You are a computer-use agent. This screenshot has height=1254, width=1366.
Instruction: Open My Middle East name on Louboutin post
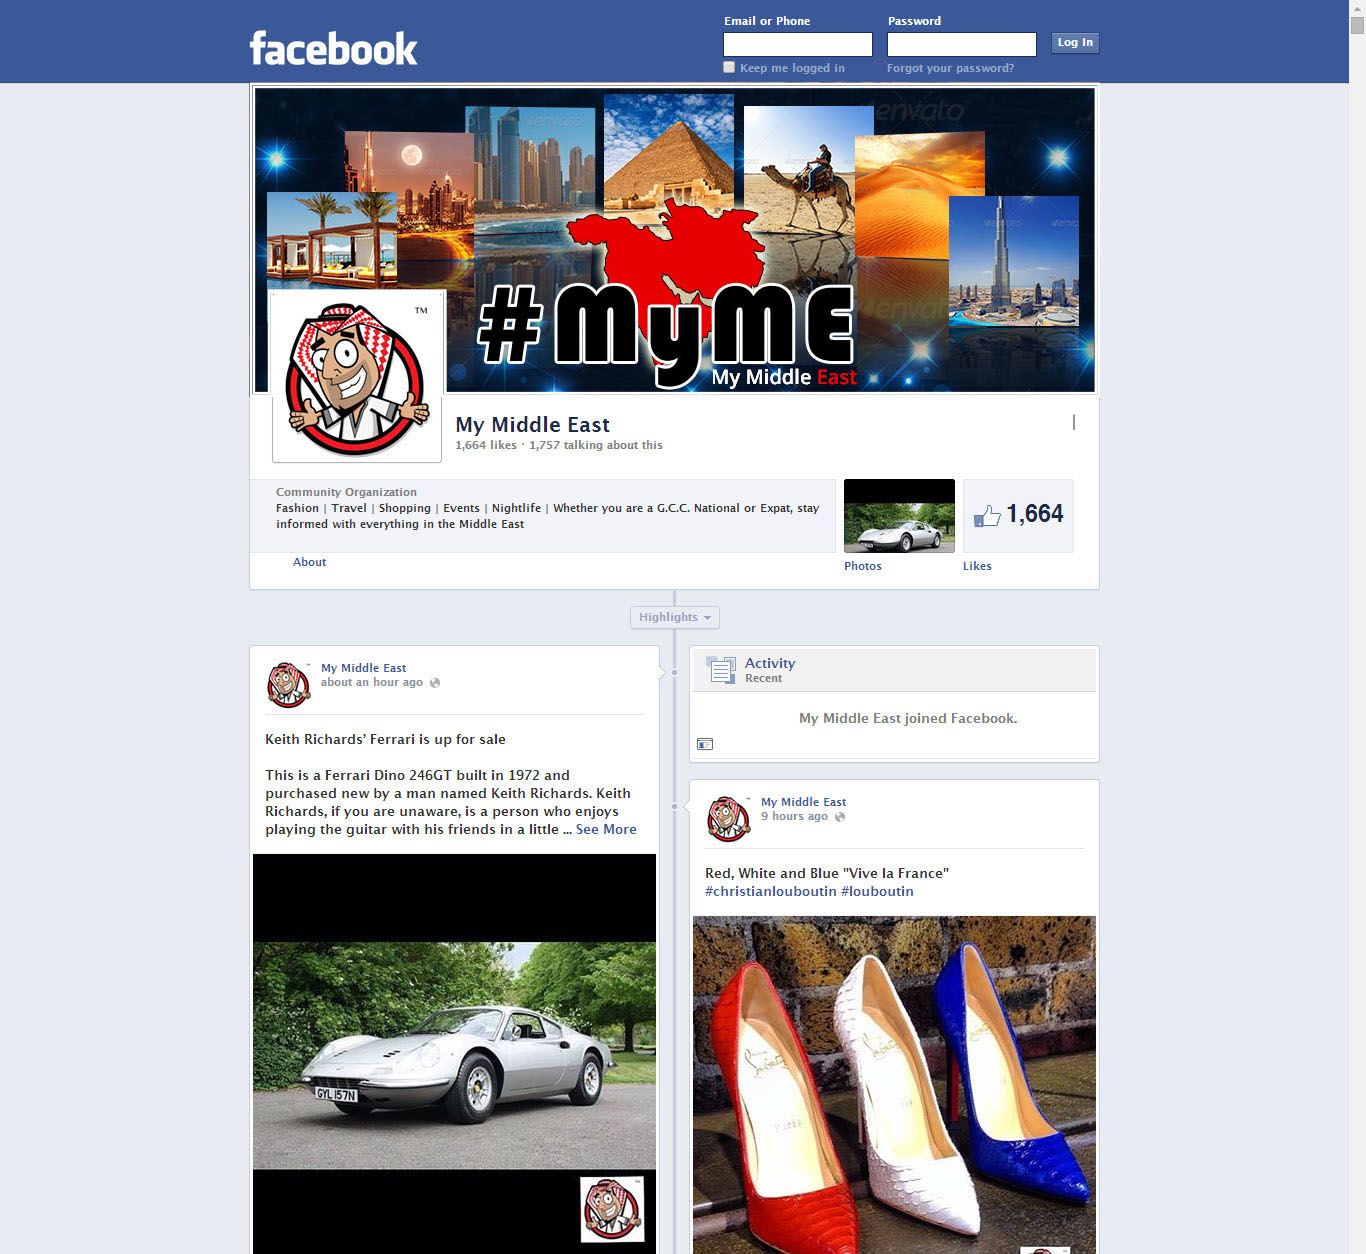(x=803, y=802)
